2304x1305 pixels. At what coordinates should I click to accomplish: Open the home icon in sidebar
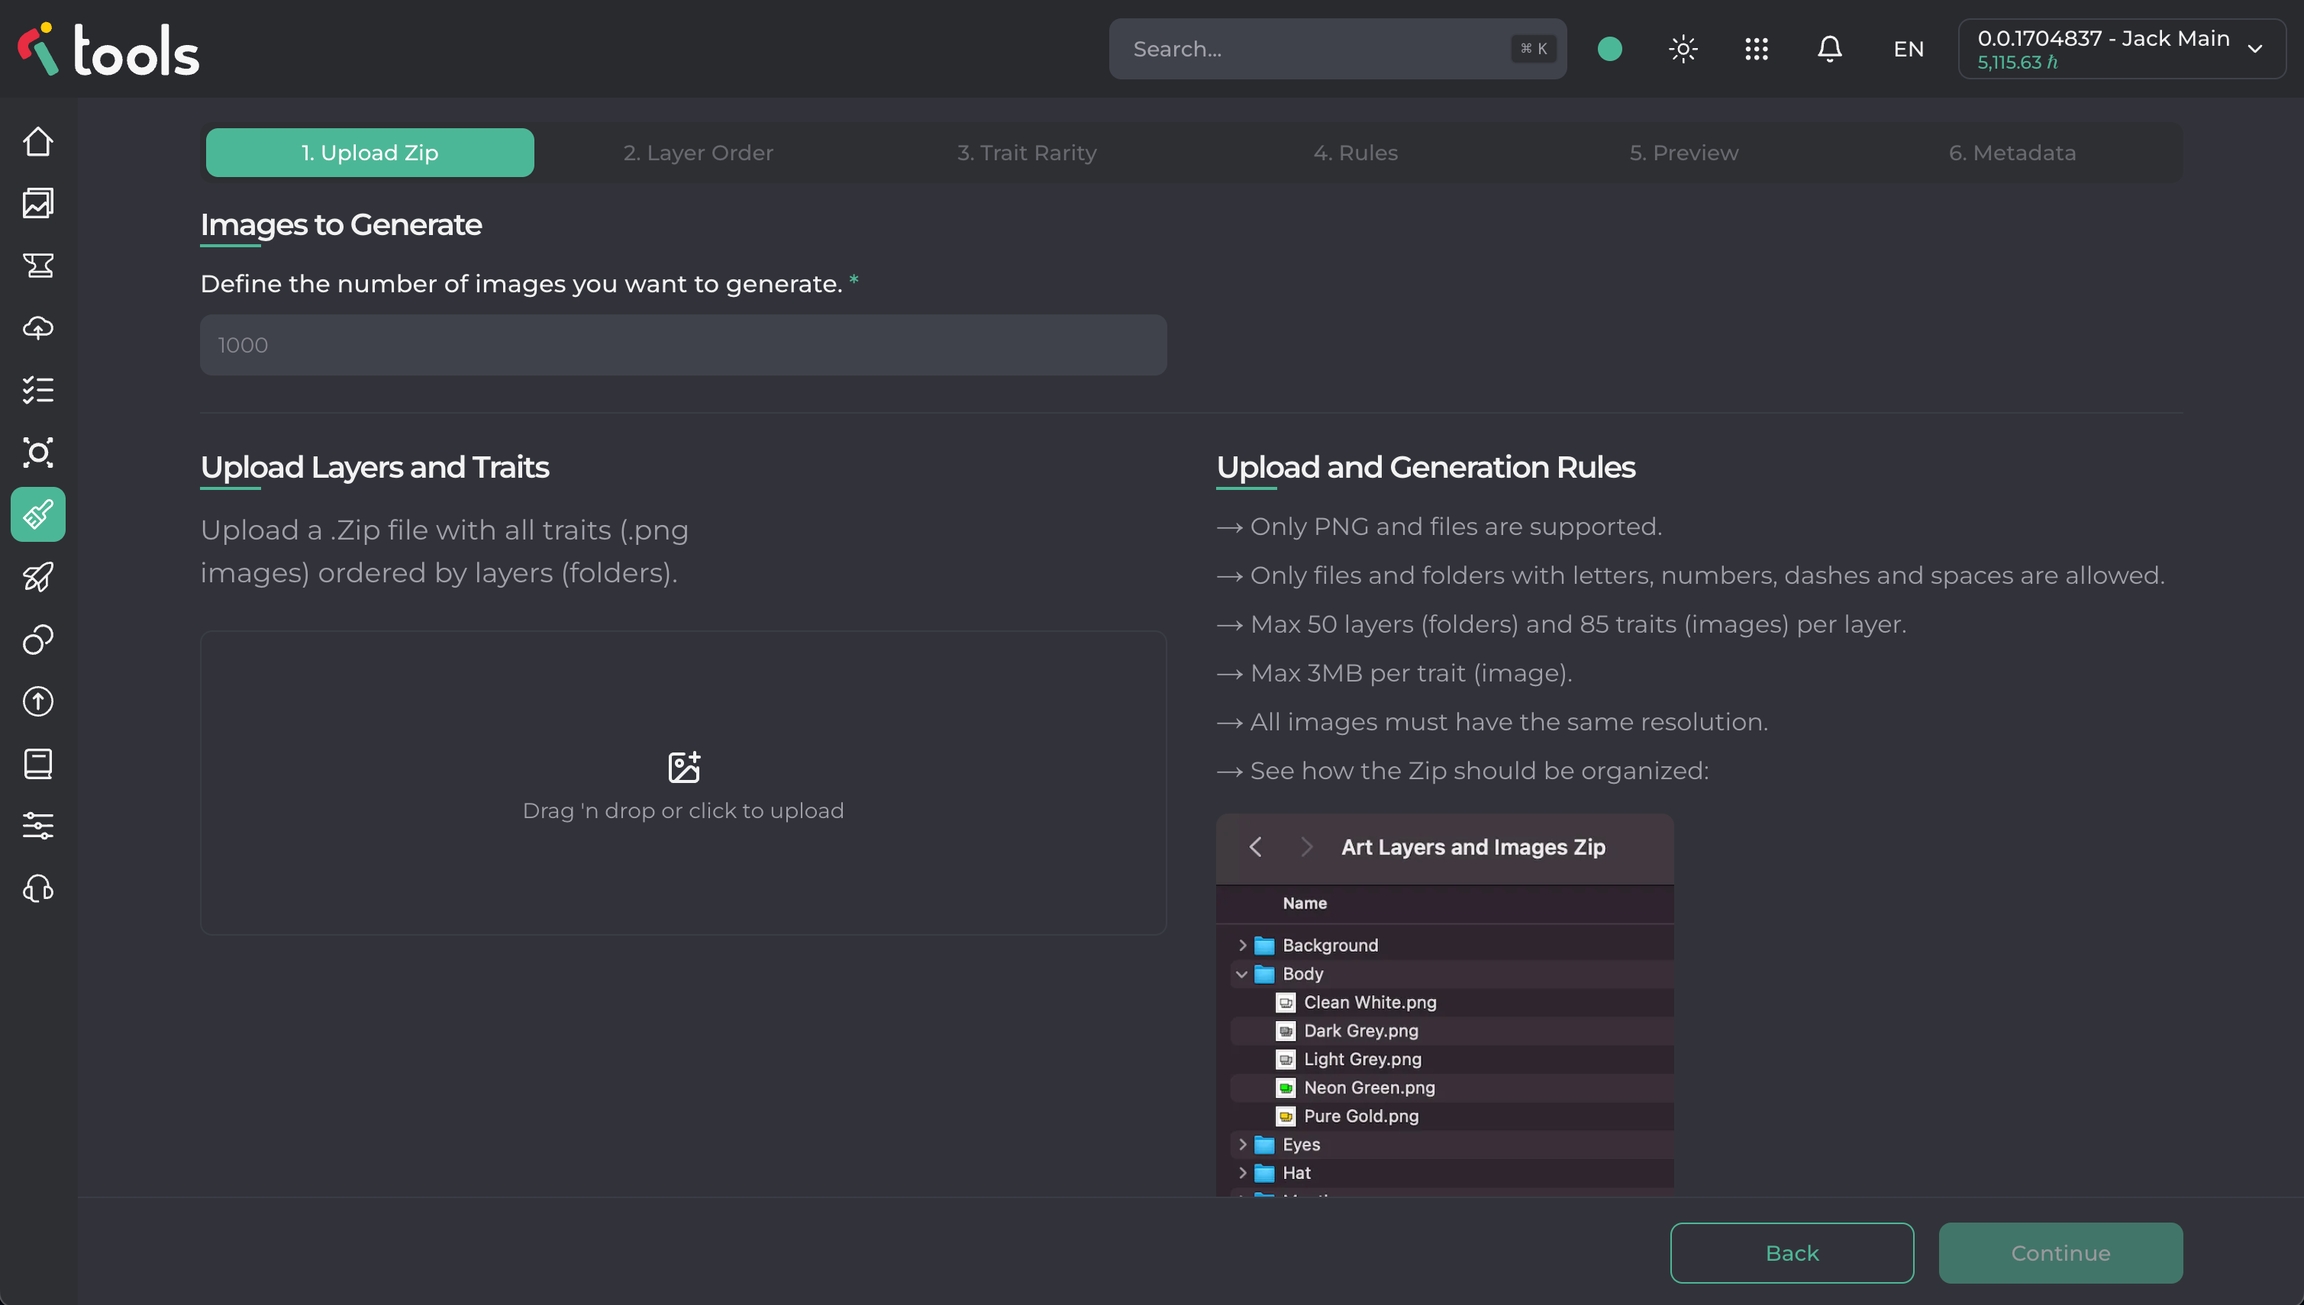point(38,142)
